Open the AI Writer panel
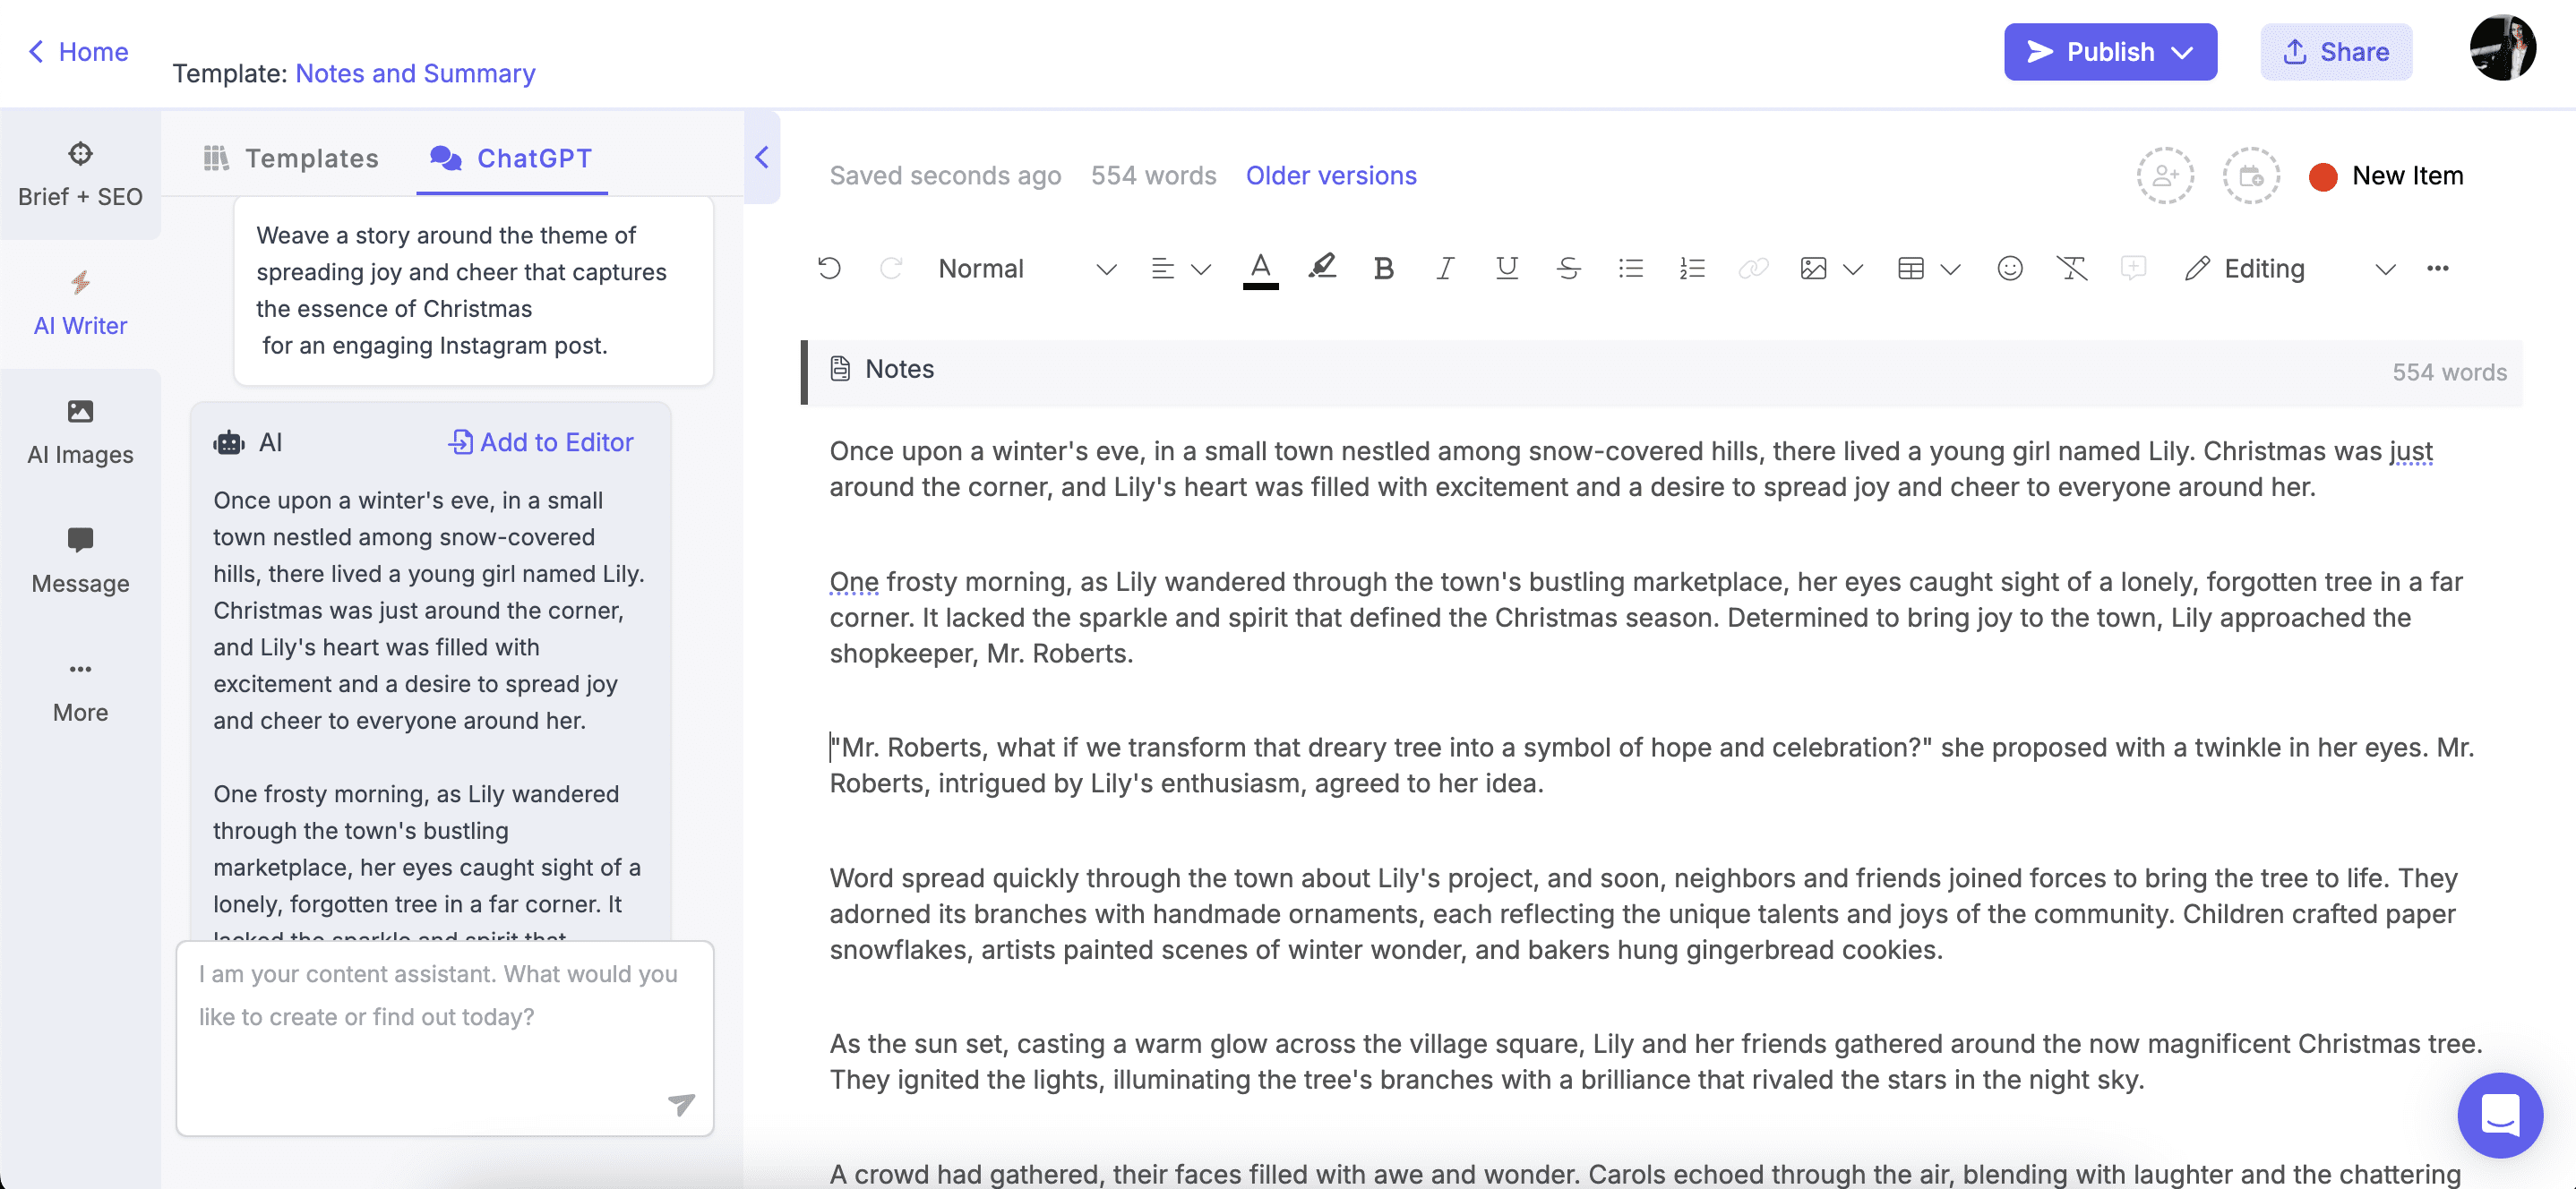 tap(80, 304)
